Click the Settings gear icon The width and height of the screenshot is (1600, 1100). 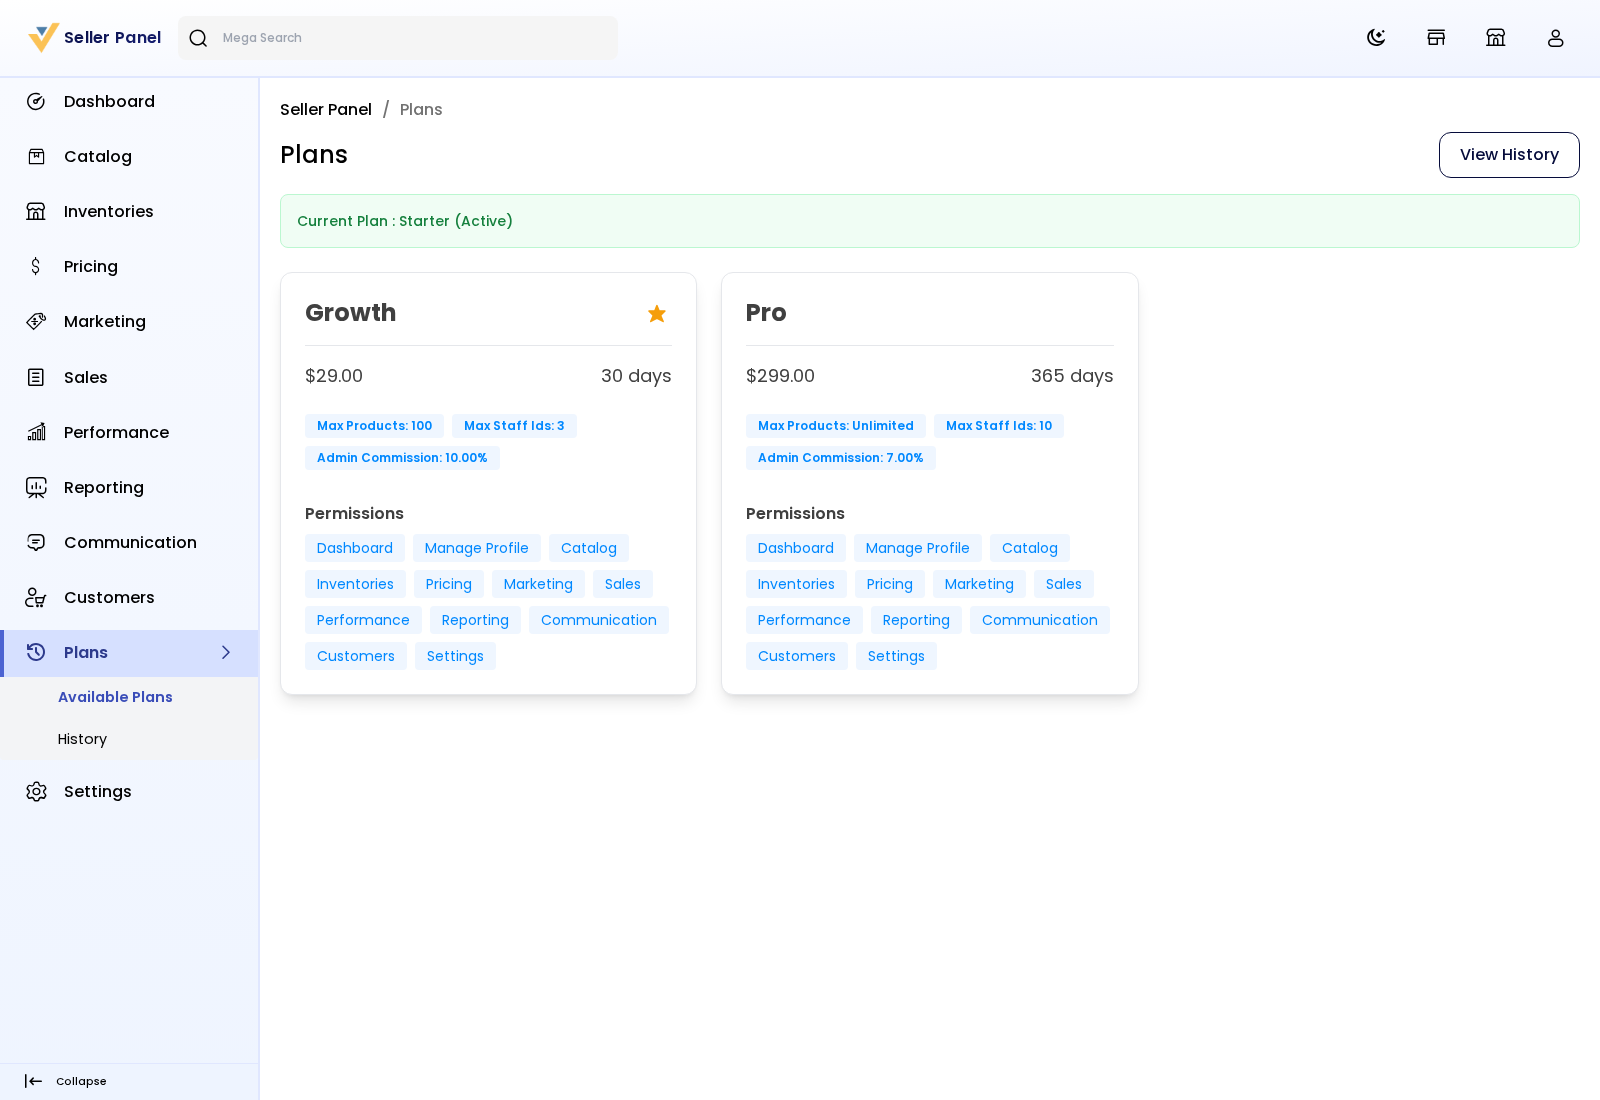(x=36, y=792)
